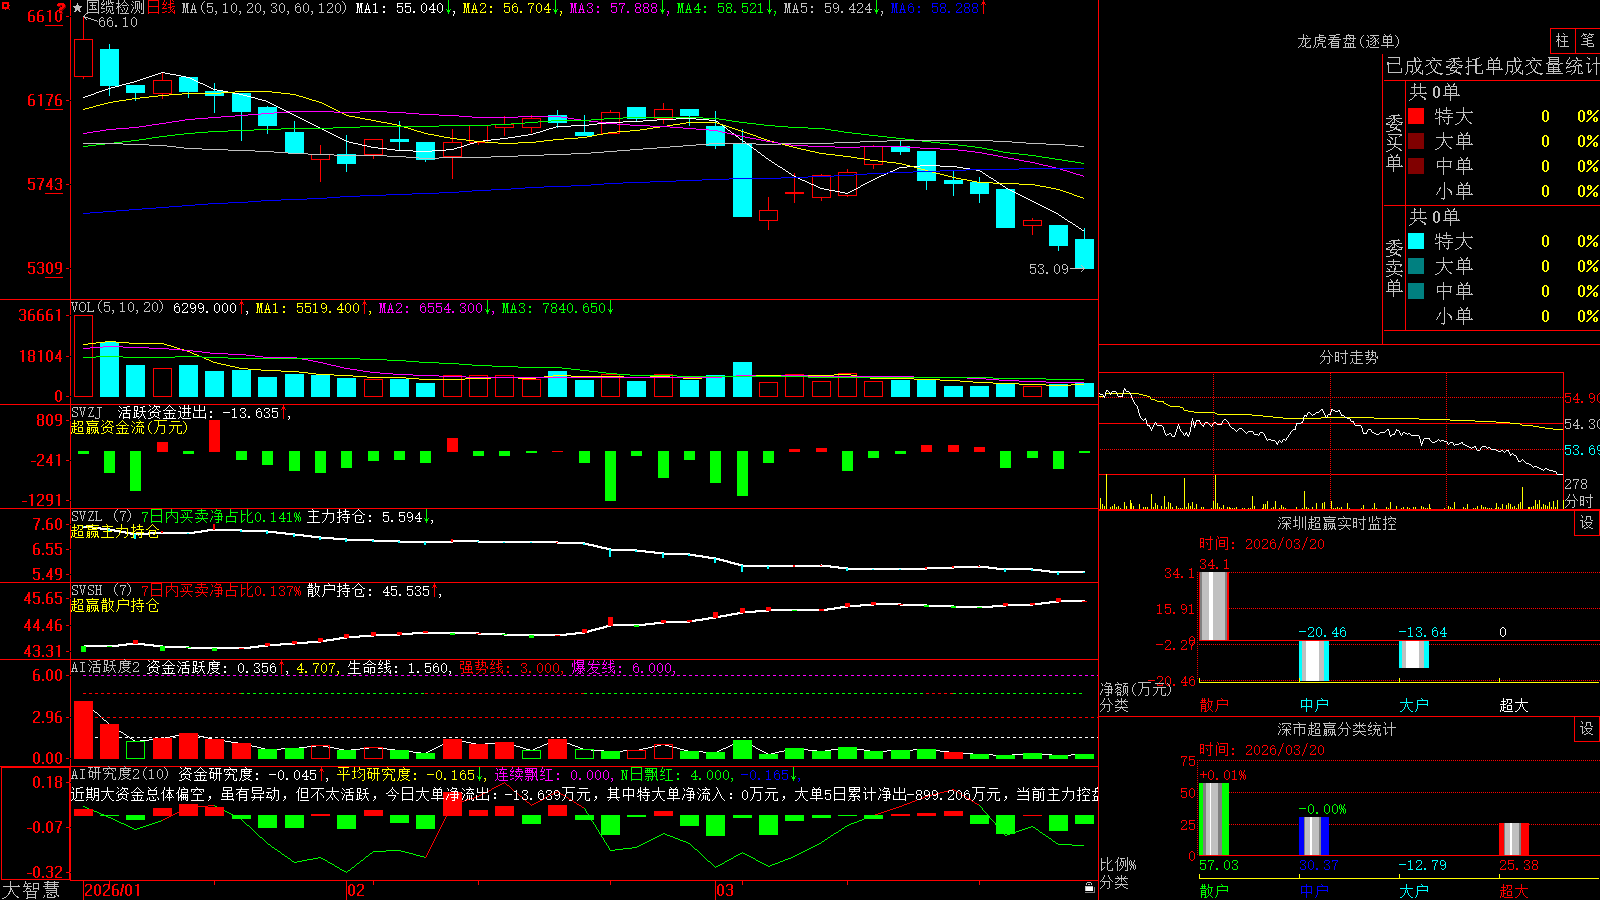Image resolution: width=1600 pixels, height=900 pixels.
Task: Click dark red 中单 swatch in 委买单
Action: tap(1416, 165)
